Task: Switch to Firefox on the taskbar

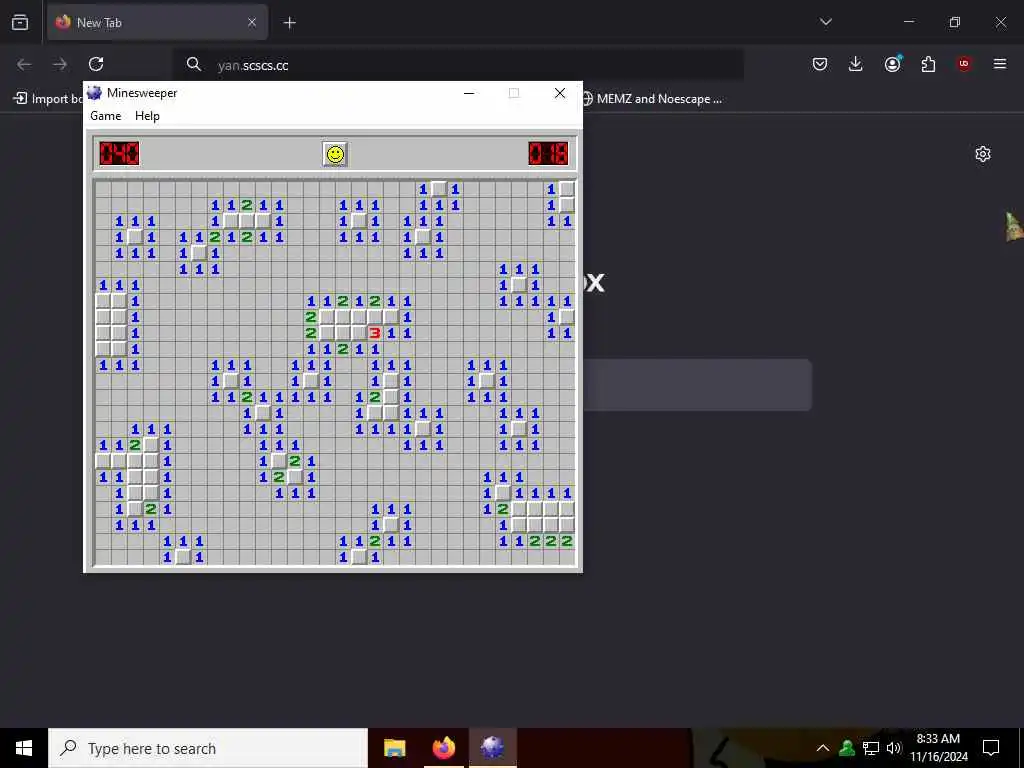Action: (443, 748)
